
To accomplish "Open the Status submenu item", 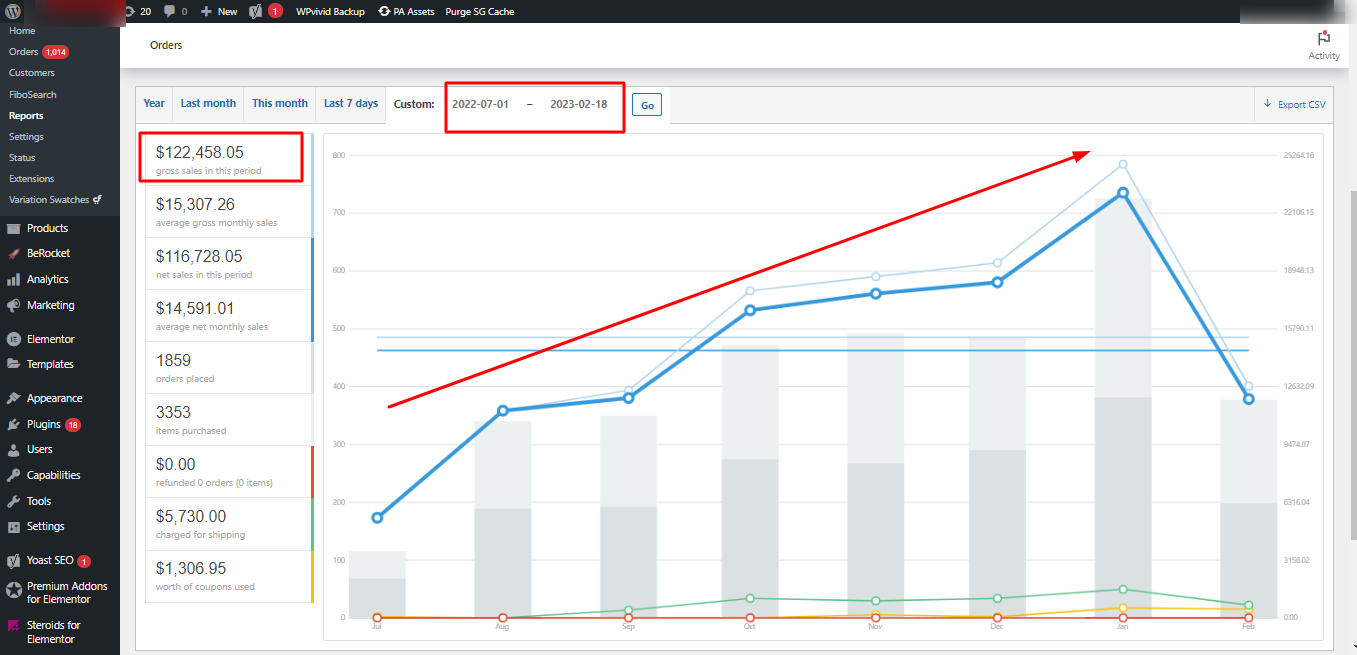I will point(22,158).
